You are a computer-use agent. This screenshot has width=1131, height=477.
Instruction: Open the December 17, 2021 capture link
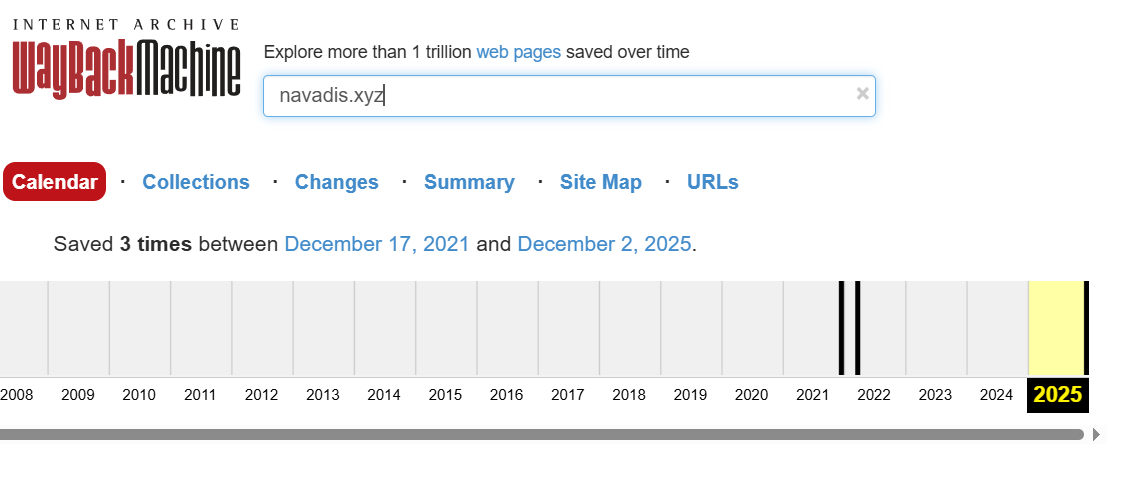[x=377, y=244]
